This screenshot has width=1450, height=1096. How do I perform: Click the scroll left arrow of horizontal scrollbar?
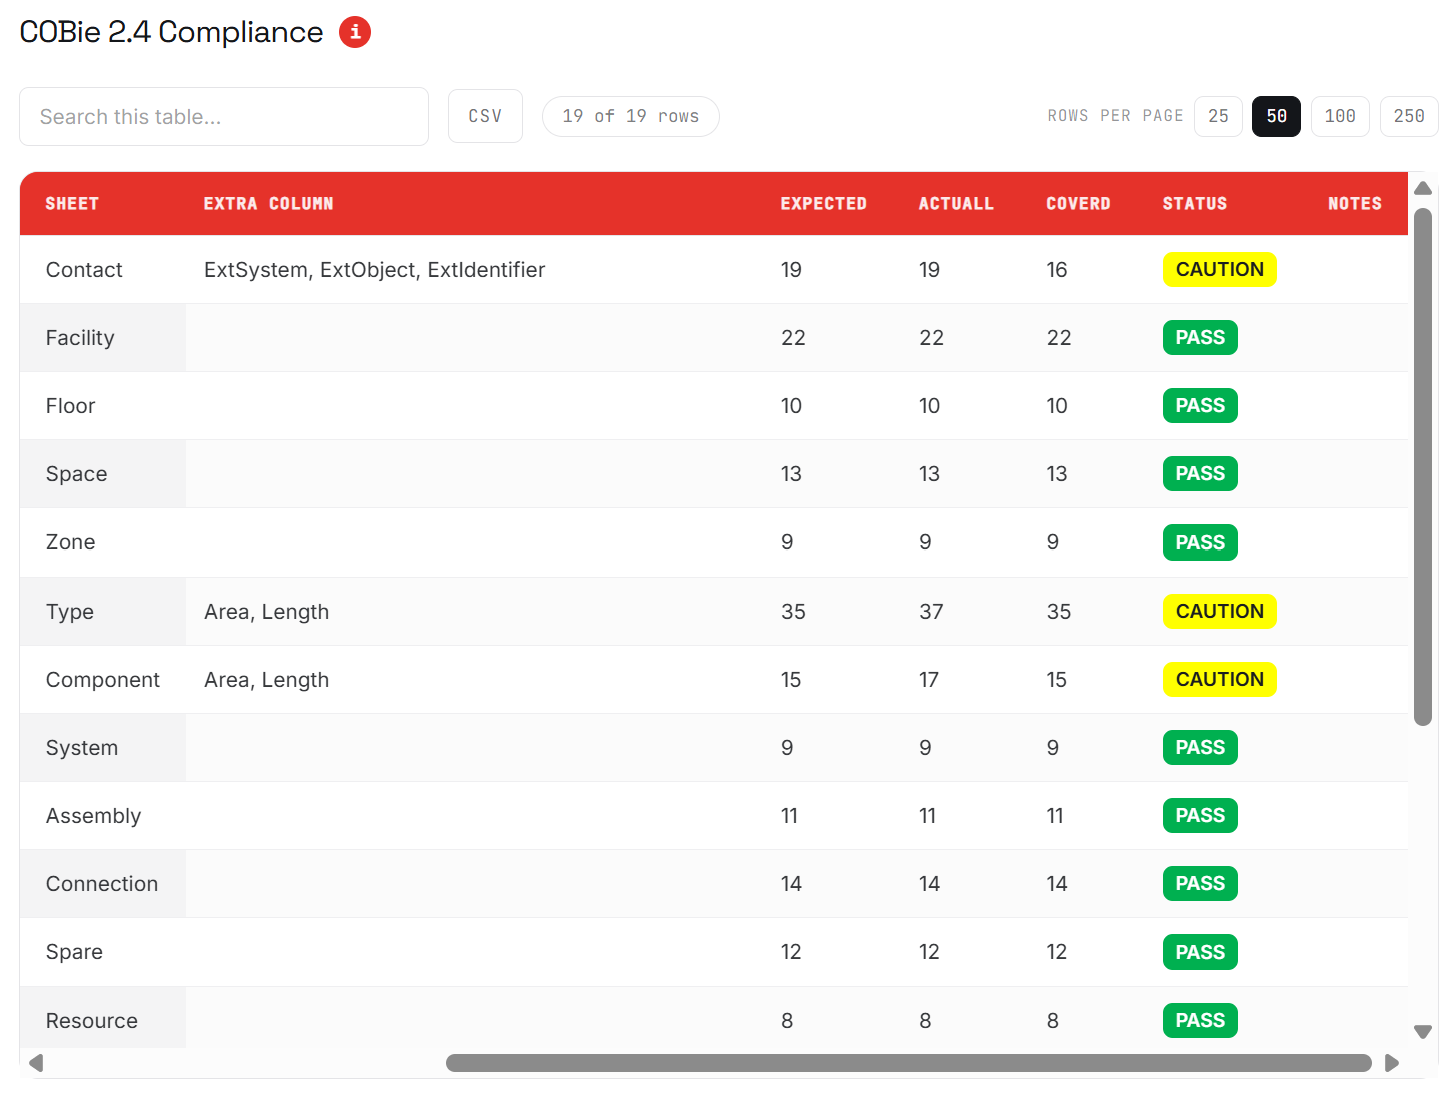pyautogui.click(x=36, y=1062)
